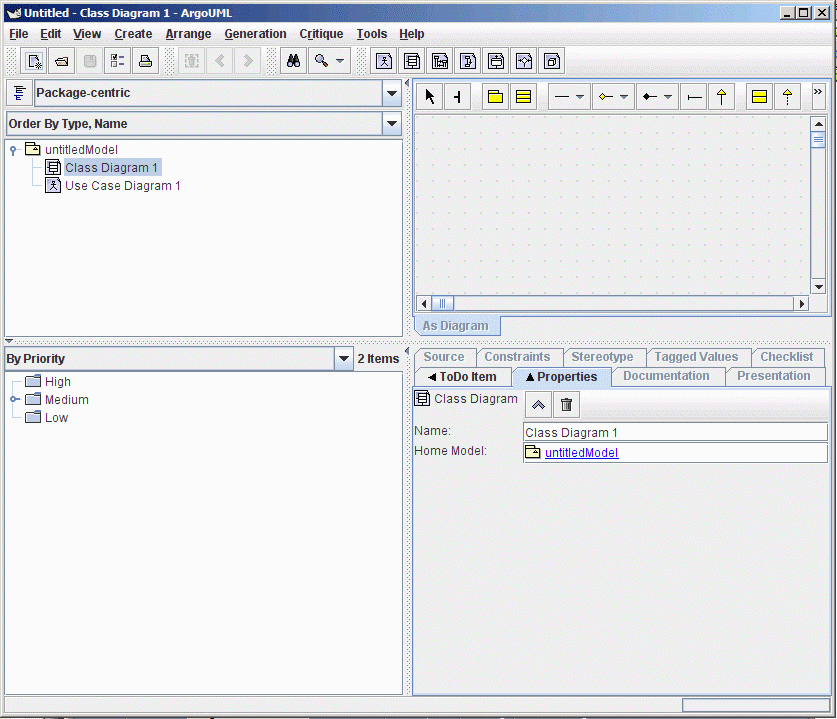
Task: Click the diagram's horizontal scrollbar right arrow
Action: click(x=801, y=304)
